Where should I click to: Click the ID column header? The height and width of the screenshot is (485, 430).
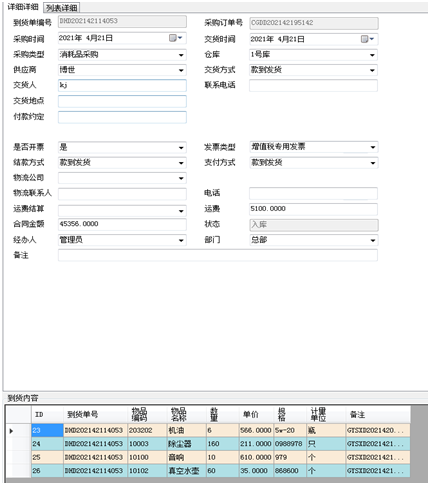[x=47, y=415]
